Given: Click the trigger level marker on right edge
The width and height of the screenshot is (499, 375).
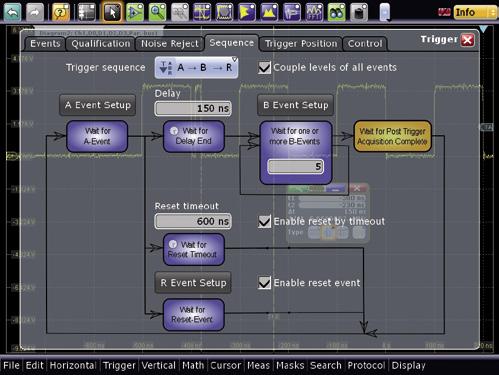Looking at the screenshot, I should coord(486,127).
